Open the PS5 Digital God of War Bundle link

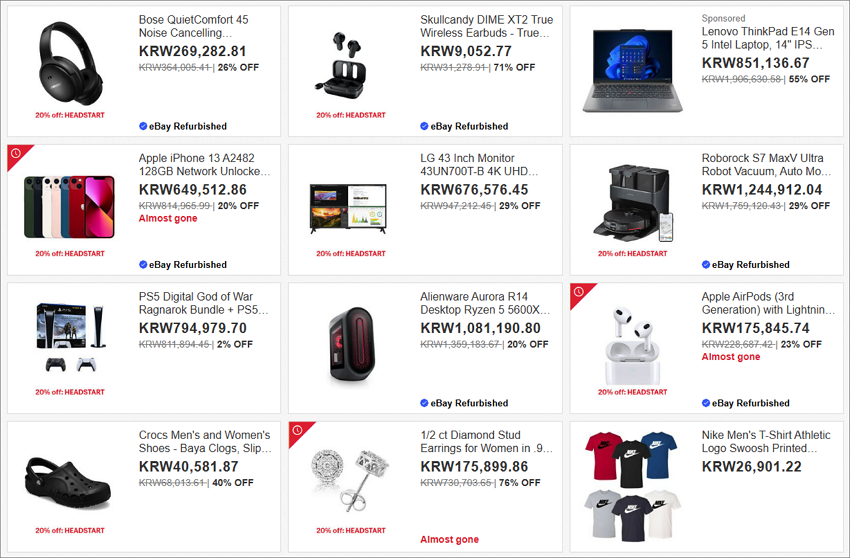(203, 303)
